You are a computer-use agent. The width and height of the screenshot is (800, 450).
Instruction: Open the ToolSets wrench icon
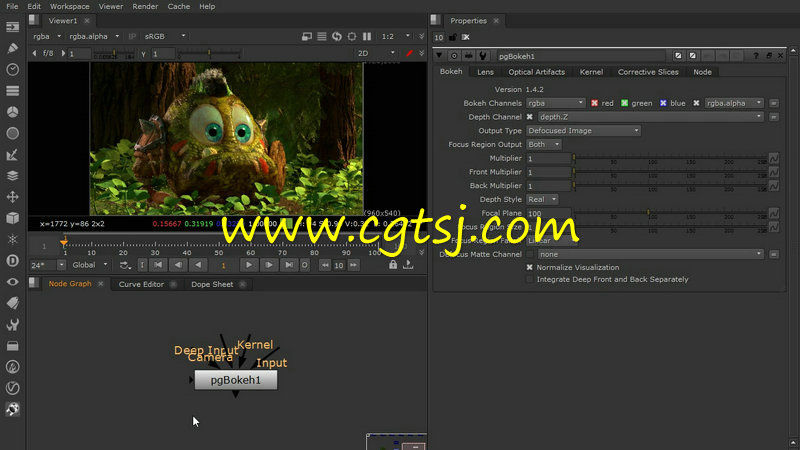click(x=12, y=324)
